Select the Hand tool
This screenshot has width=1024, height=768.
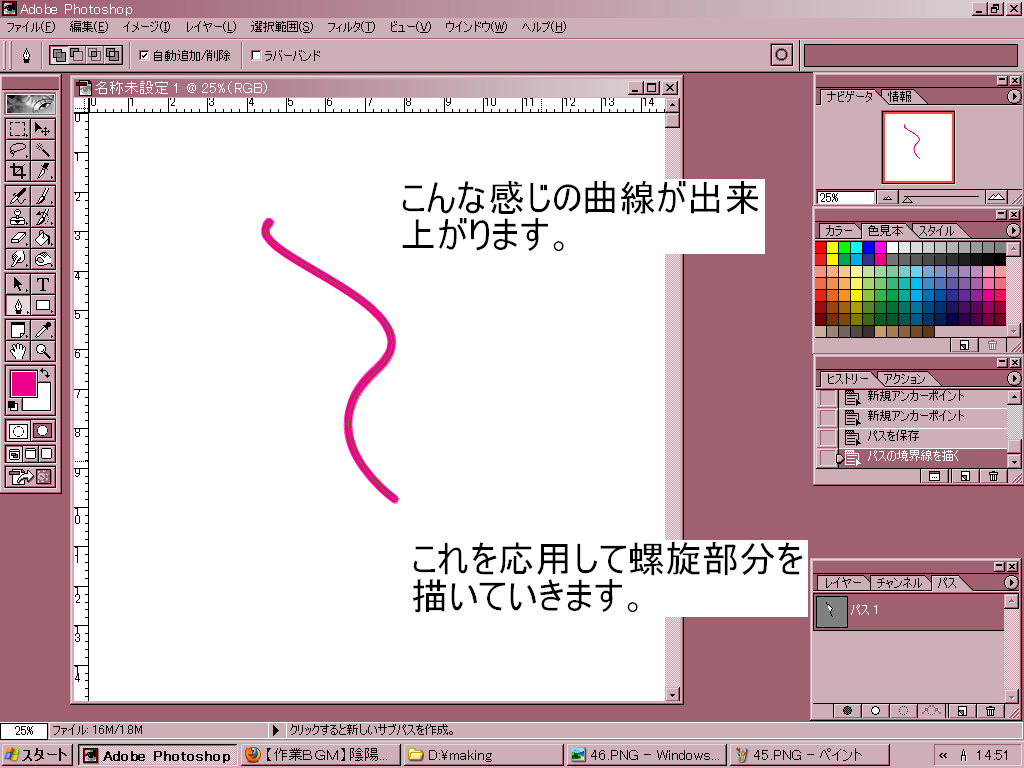(x=18, y=351)
